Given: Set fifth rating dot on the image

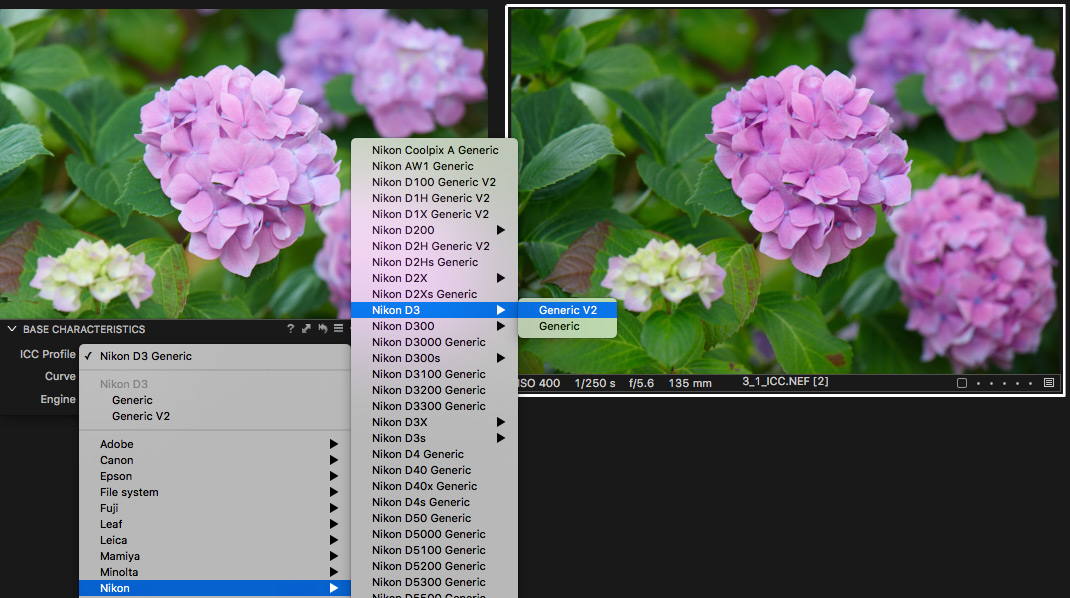Looking at the screenshot, I should (1030, 383).
